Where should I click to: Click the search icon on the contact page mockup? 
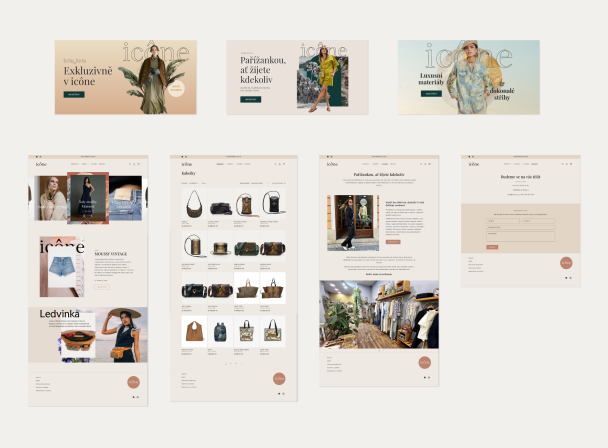pyautogui.click(x=562, y=164)
